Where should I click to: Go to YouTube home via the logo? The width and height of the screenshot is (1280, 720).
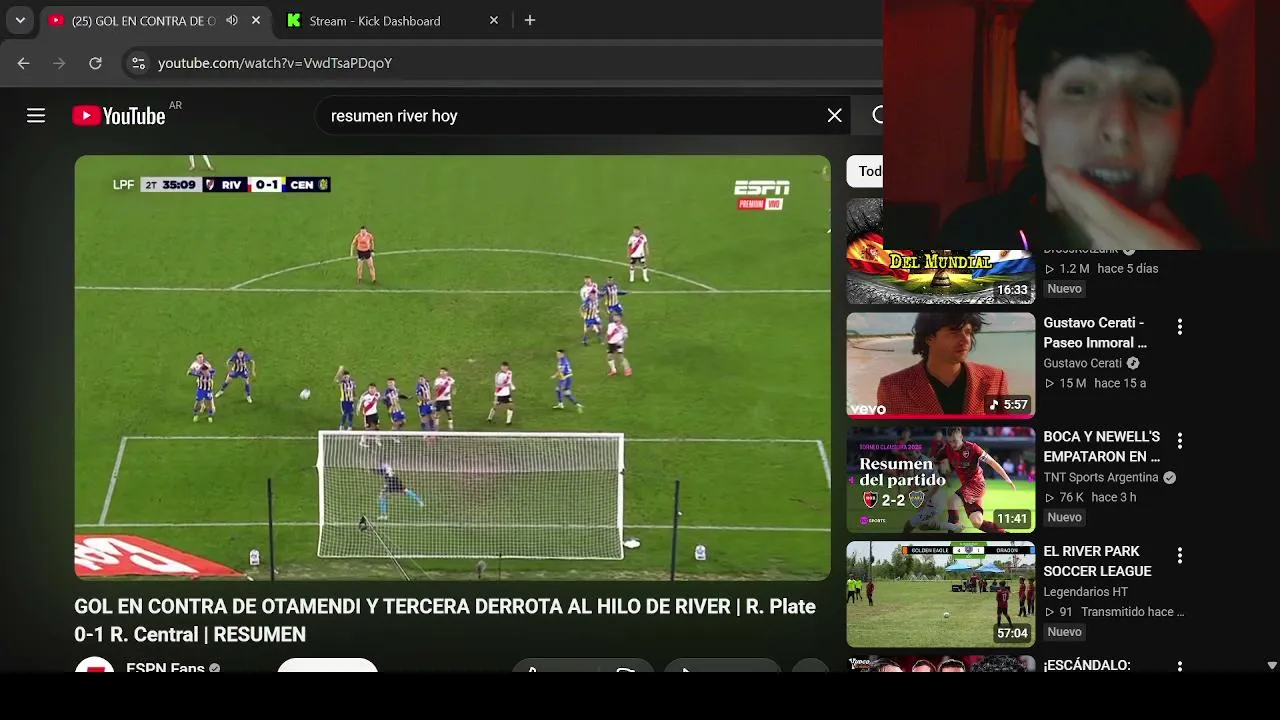(119, 116)
